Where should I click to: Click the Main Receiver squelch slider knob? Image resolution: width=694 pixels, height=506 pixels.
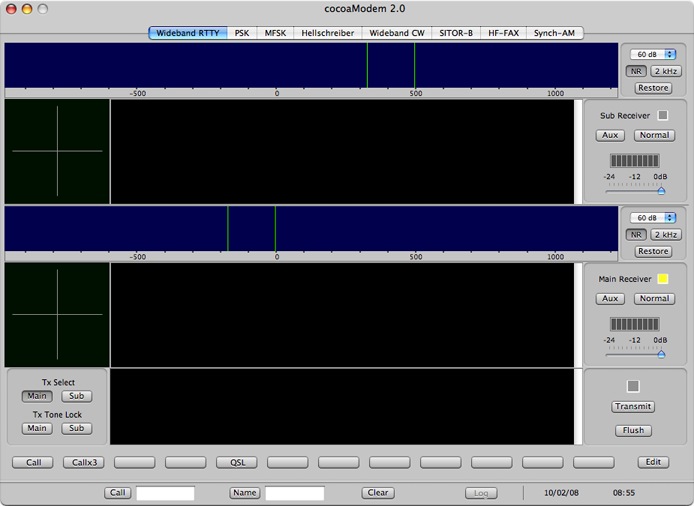coord(661,354)
